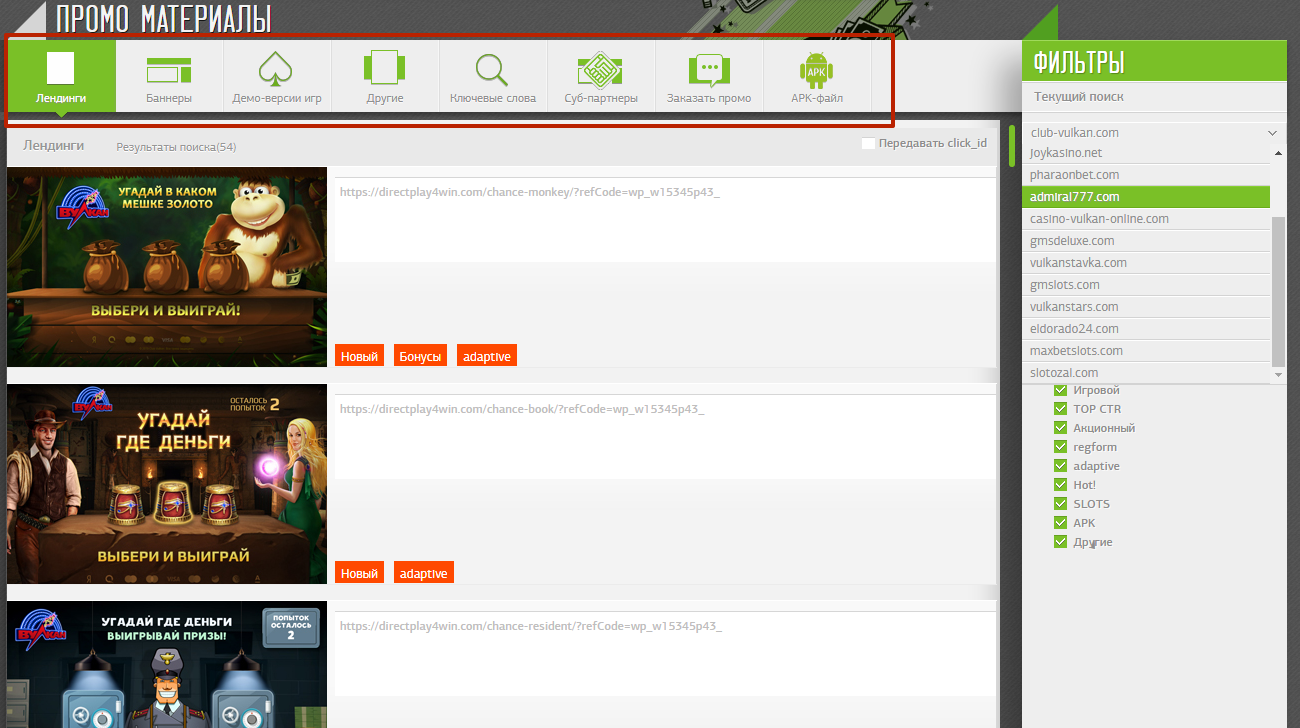Click the chance-book referral URL field
The image size is (1300, 728).
point(664,437)
